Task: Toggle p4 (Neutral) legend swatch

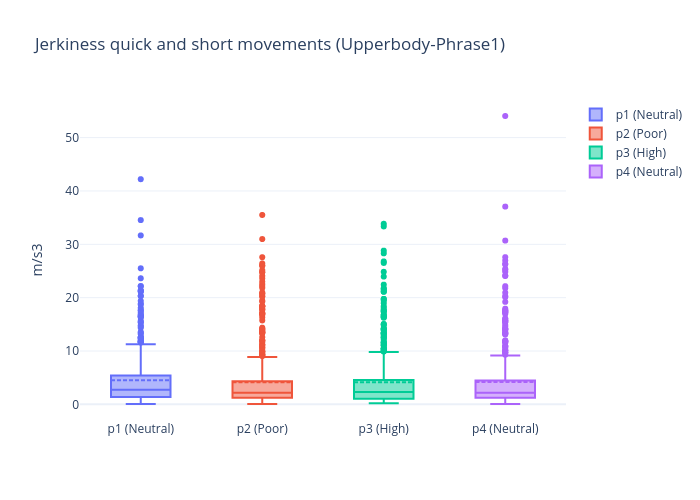Action: pyautogui.click(x=596, y=172)
